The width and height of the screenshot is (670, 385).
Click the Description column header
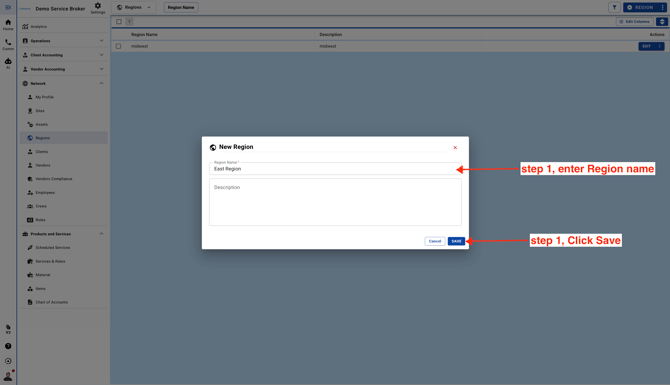330,34
